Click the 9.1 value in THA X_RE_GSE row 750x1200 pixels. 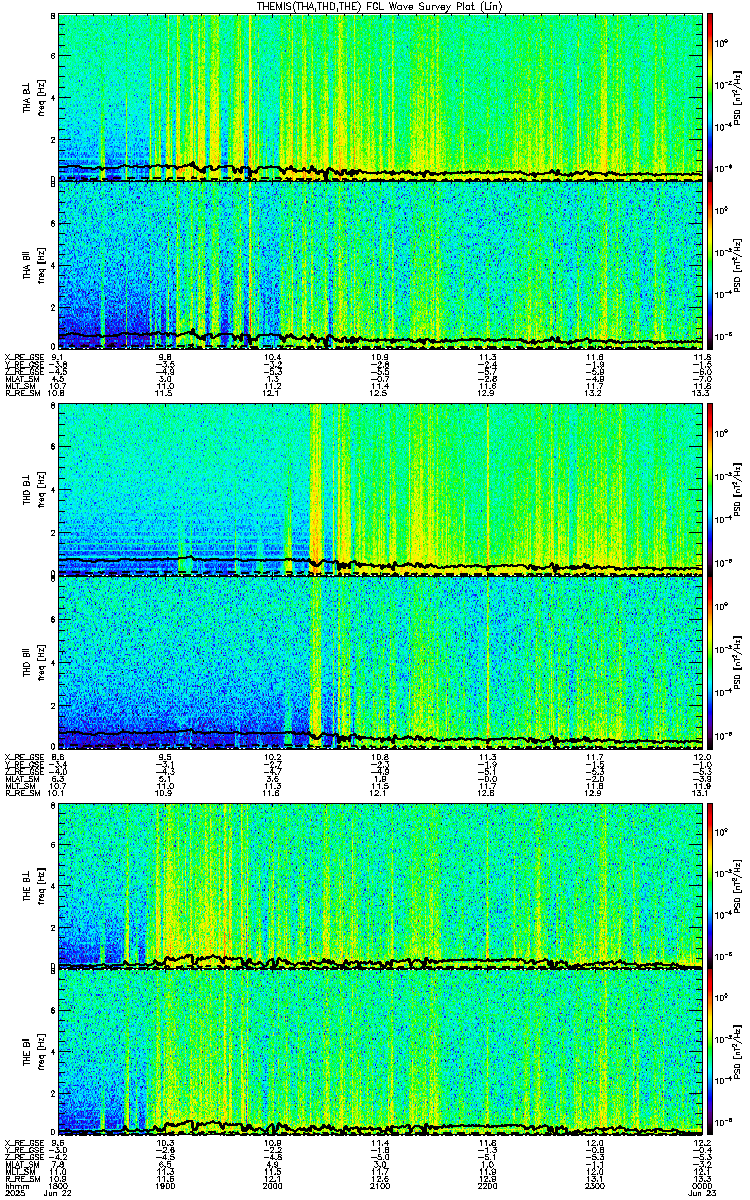click(x=58, y=356)
